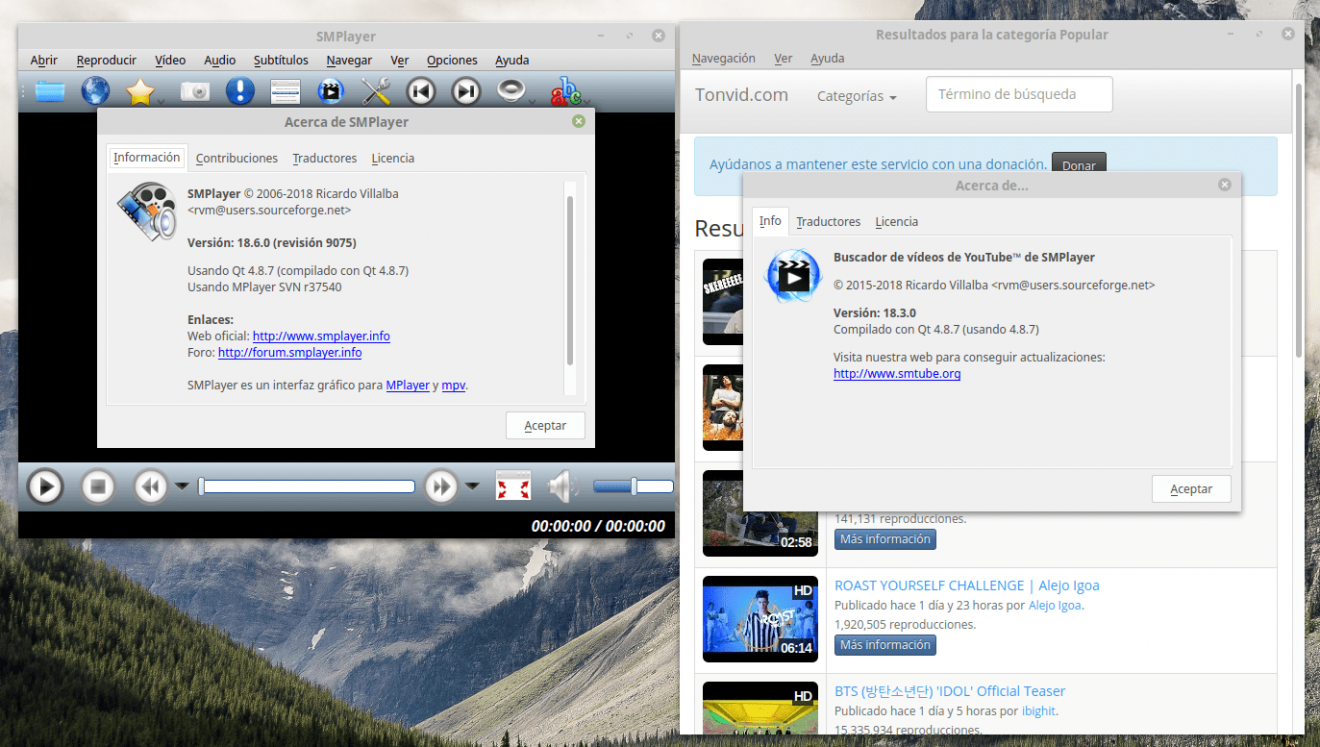
Task: Click the SMPlayer seek bar
Action: tap(307, 487)
